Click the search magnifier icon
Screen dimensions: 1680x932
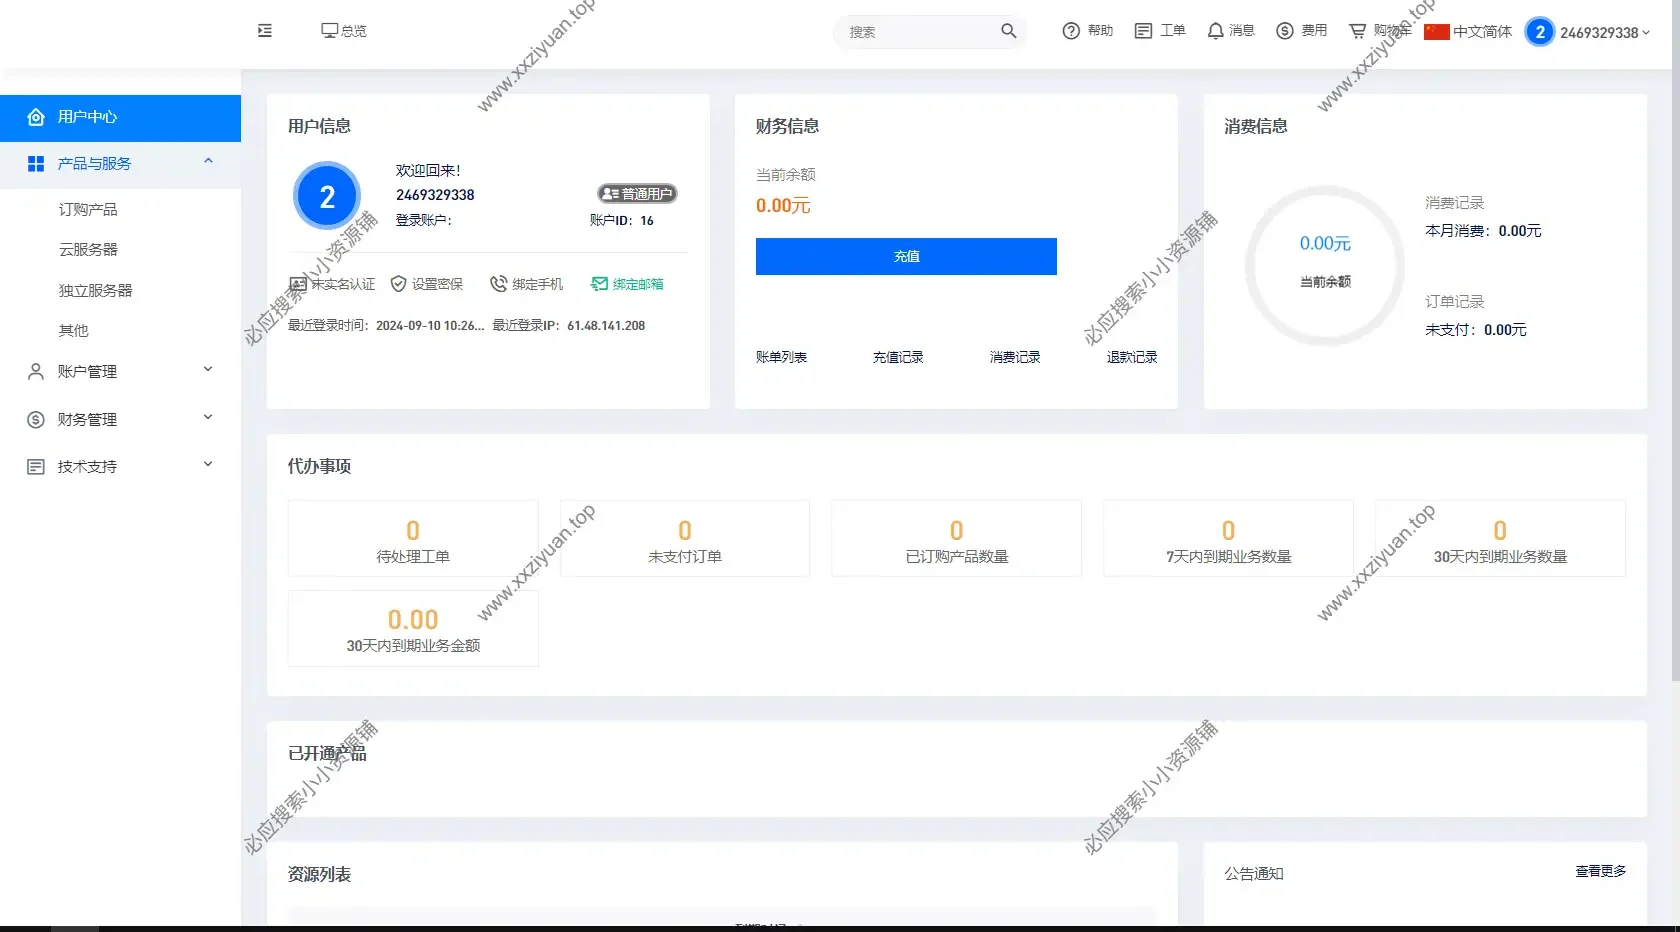1008,31
